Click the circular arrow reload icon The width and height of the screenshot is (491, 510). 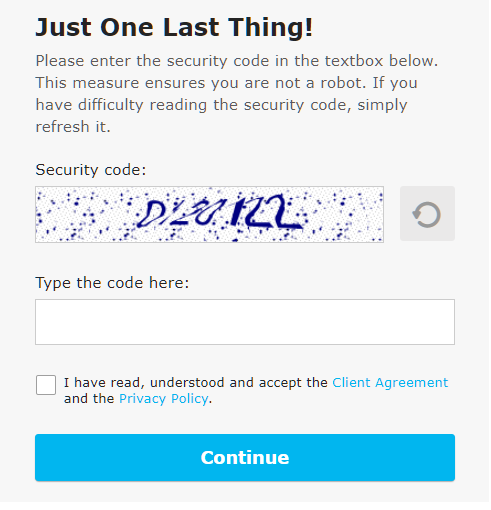coord(428,215)
